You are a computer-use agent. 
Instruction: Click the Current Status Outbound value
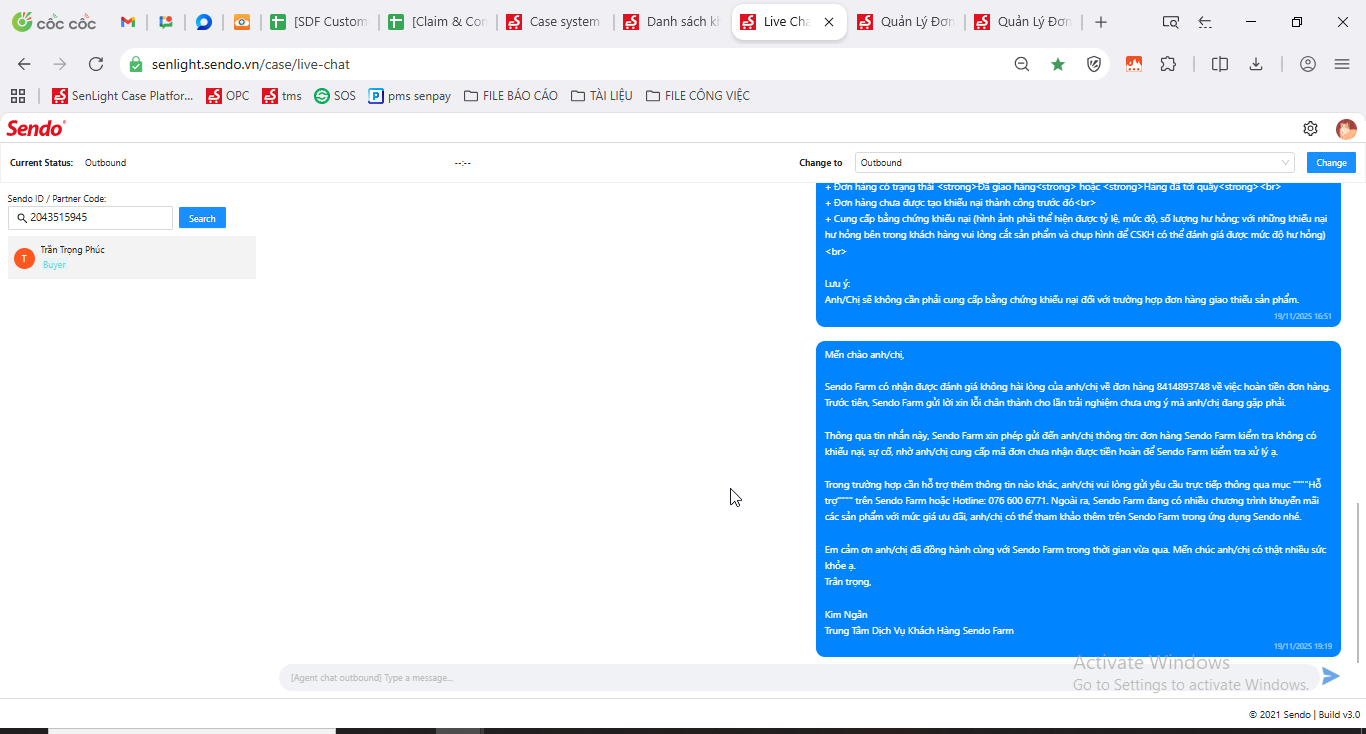tap(105, 163)
